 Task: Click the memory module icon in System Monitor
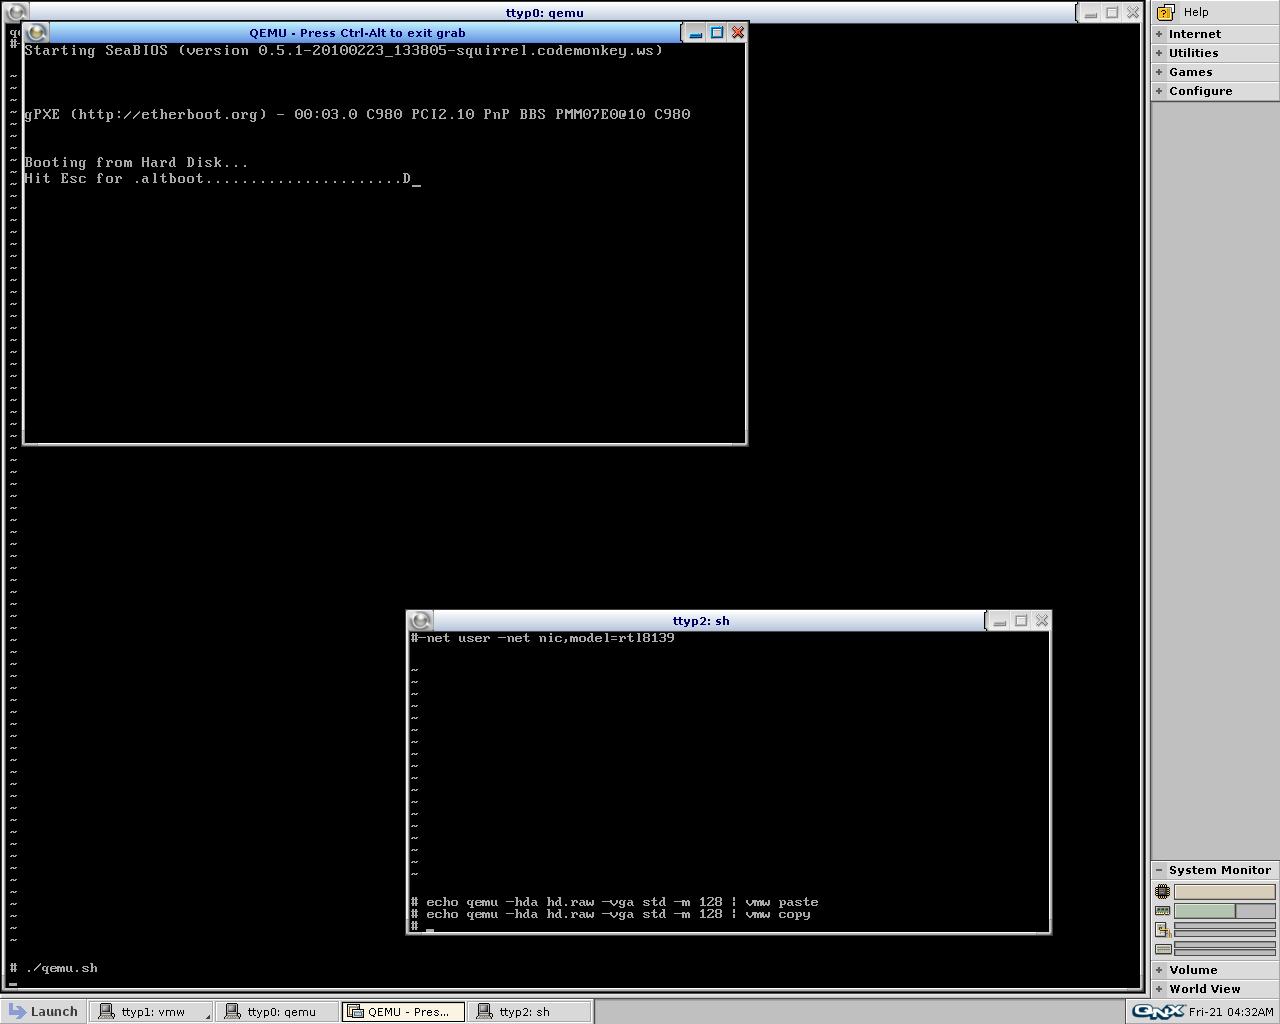(1162, 911)
